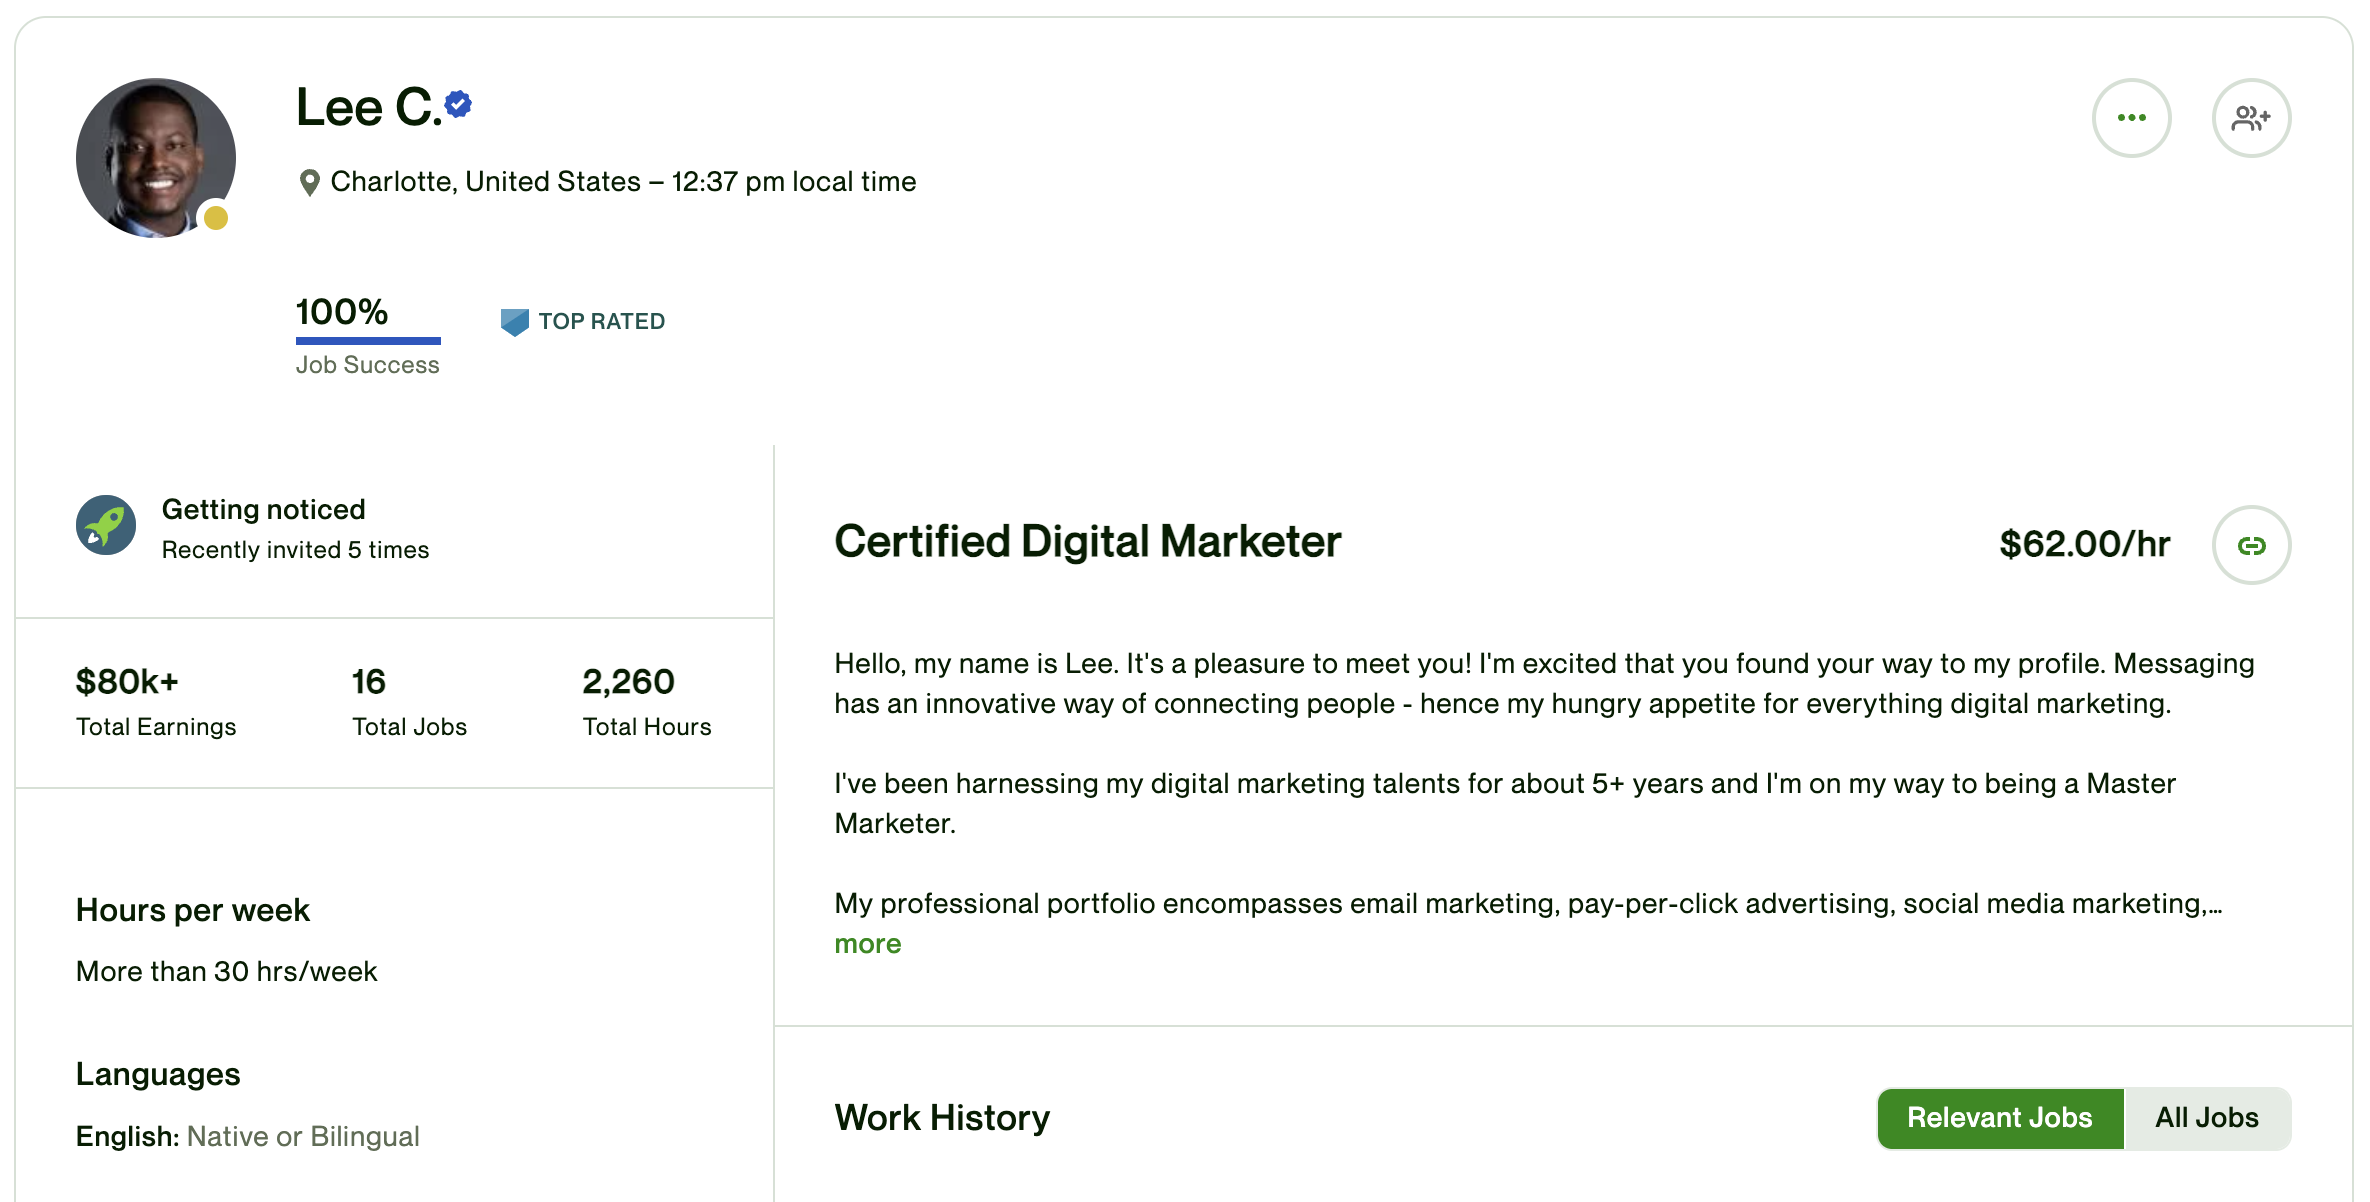Click the invite freelancer people-plus icon

[x=2250, y=118]
